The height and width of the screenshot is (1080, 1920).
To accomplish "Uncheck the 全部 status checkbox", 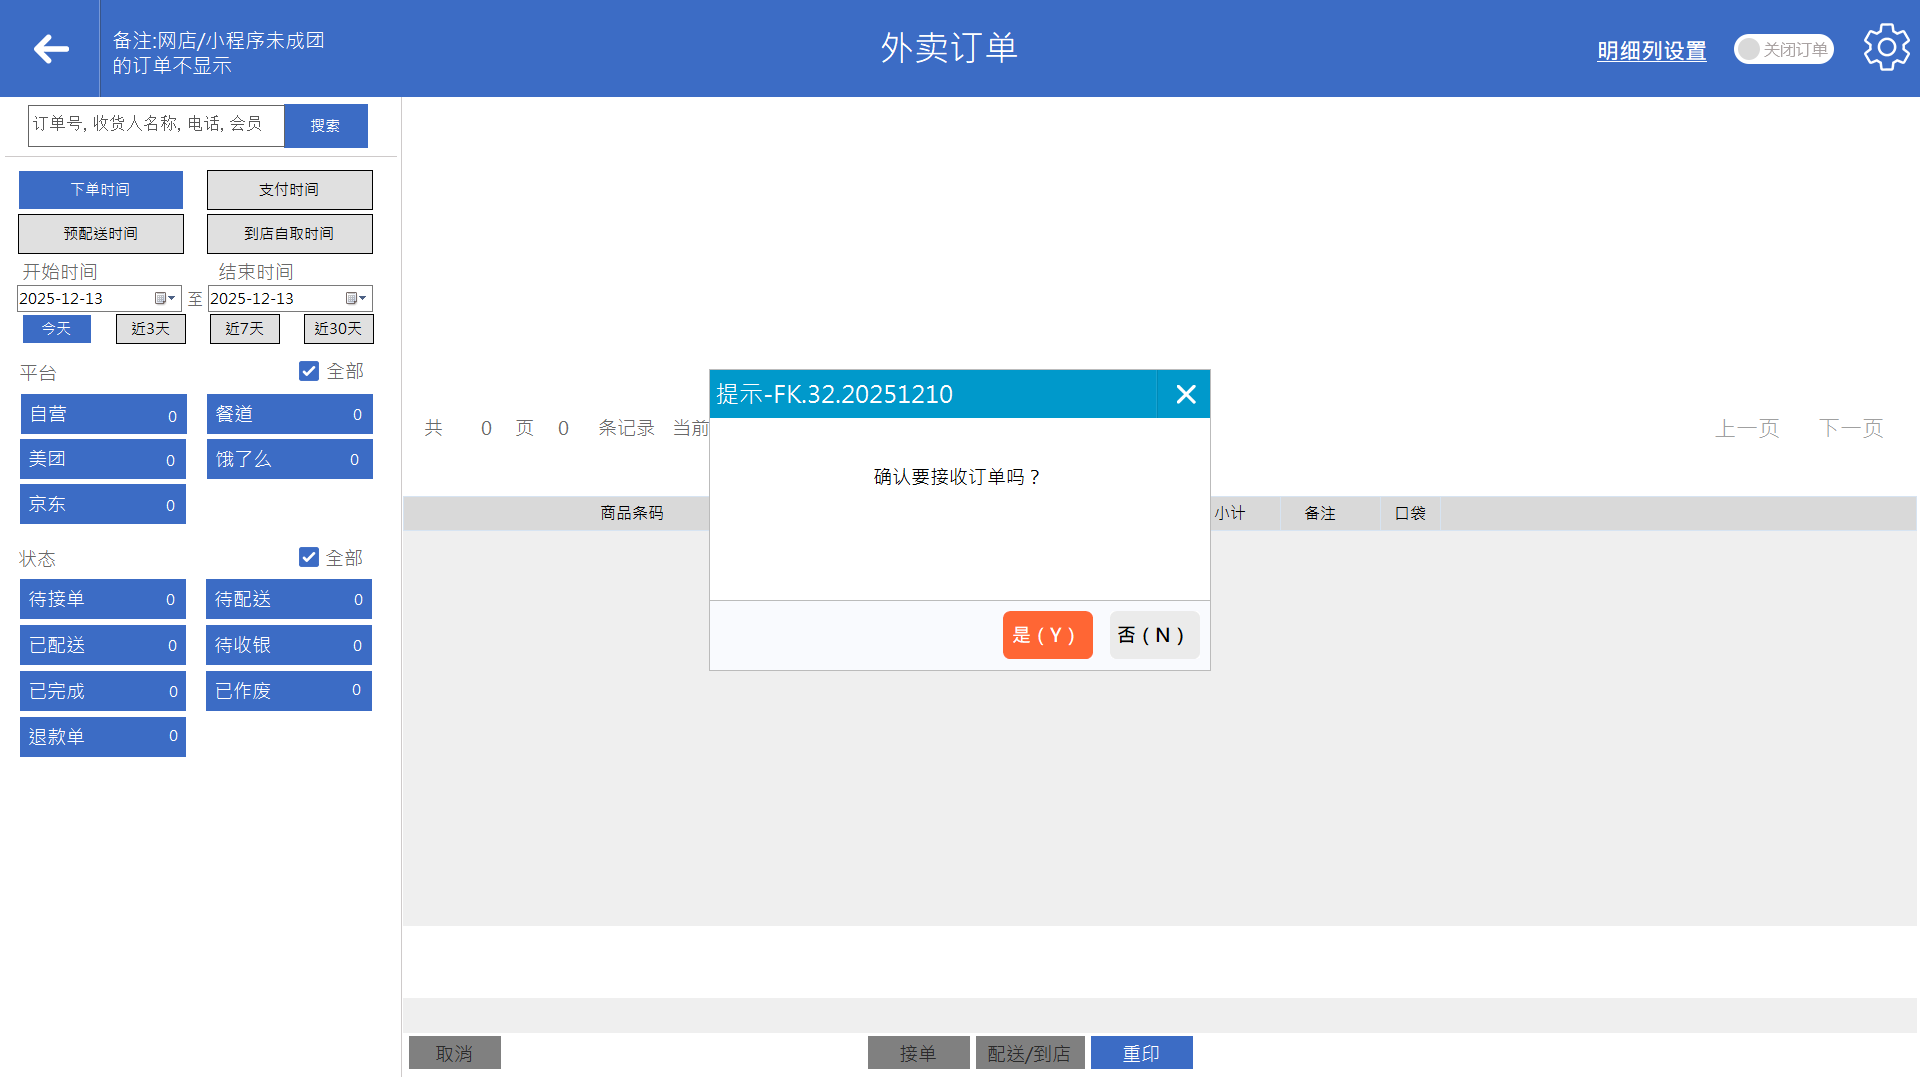I will [309, 557].
